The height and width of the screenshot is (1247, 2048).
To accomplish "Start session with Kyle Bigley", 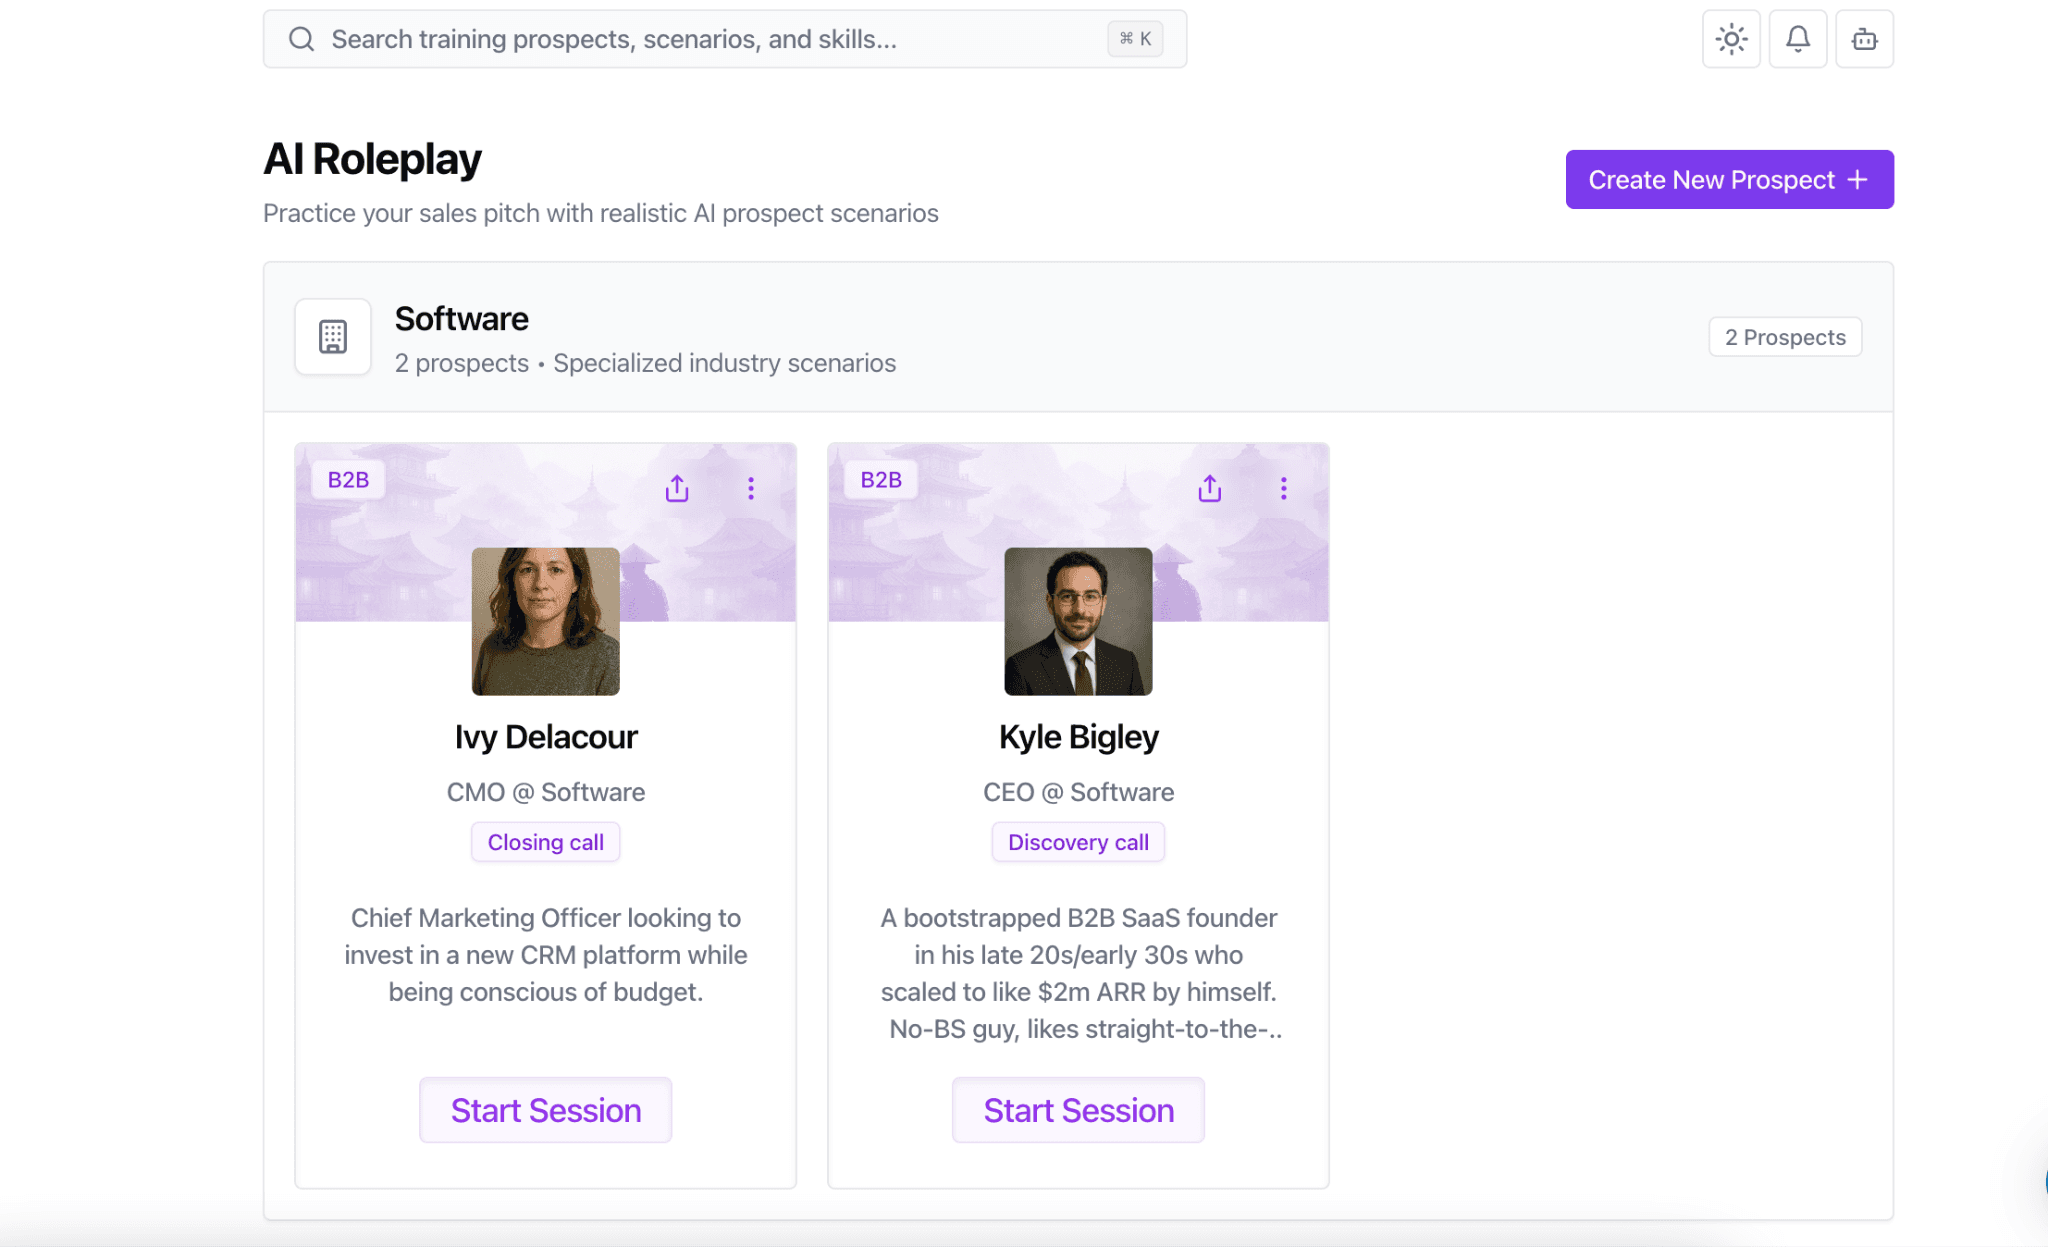I will 1078,1110.
